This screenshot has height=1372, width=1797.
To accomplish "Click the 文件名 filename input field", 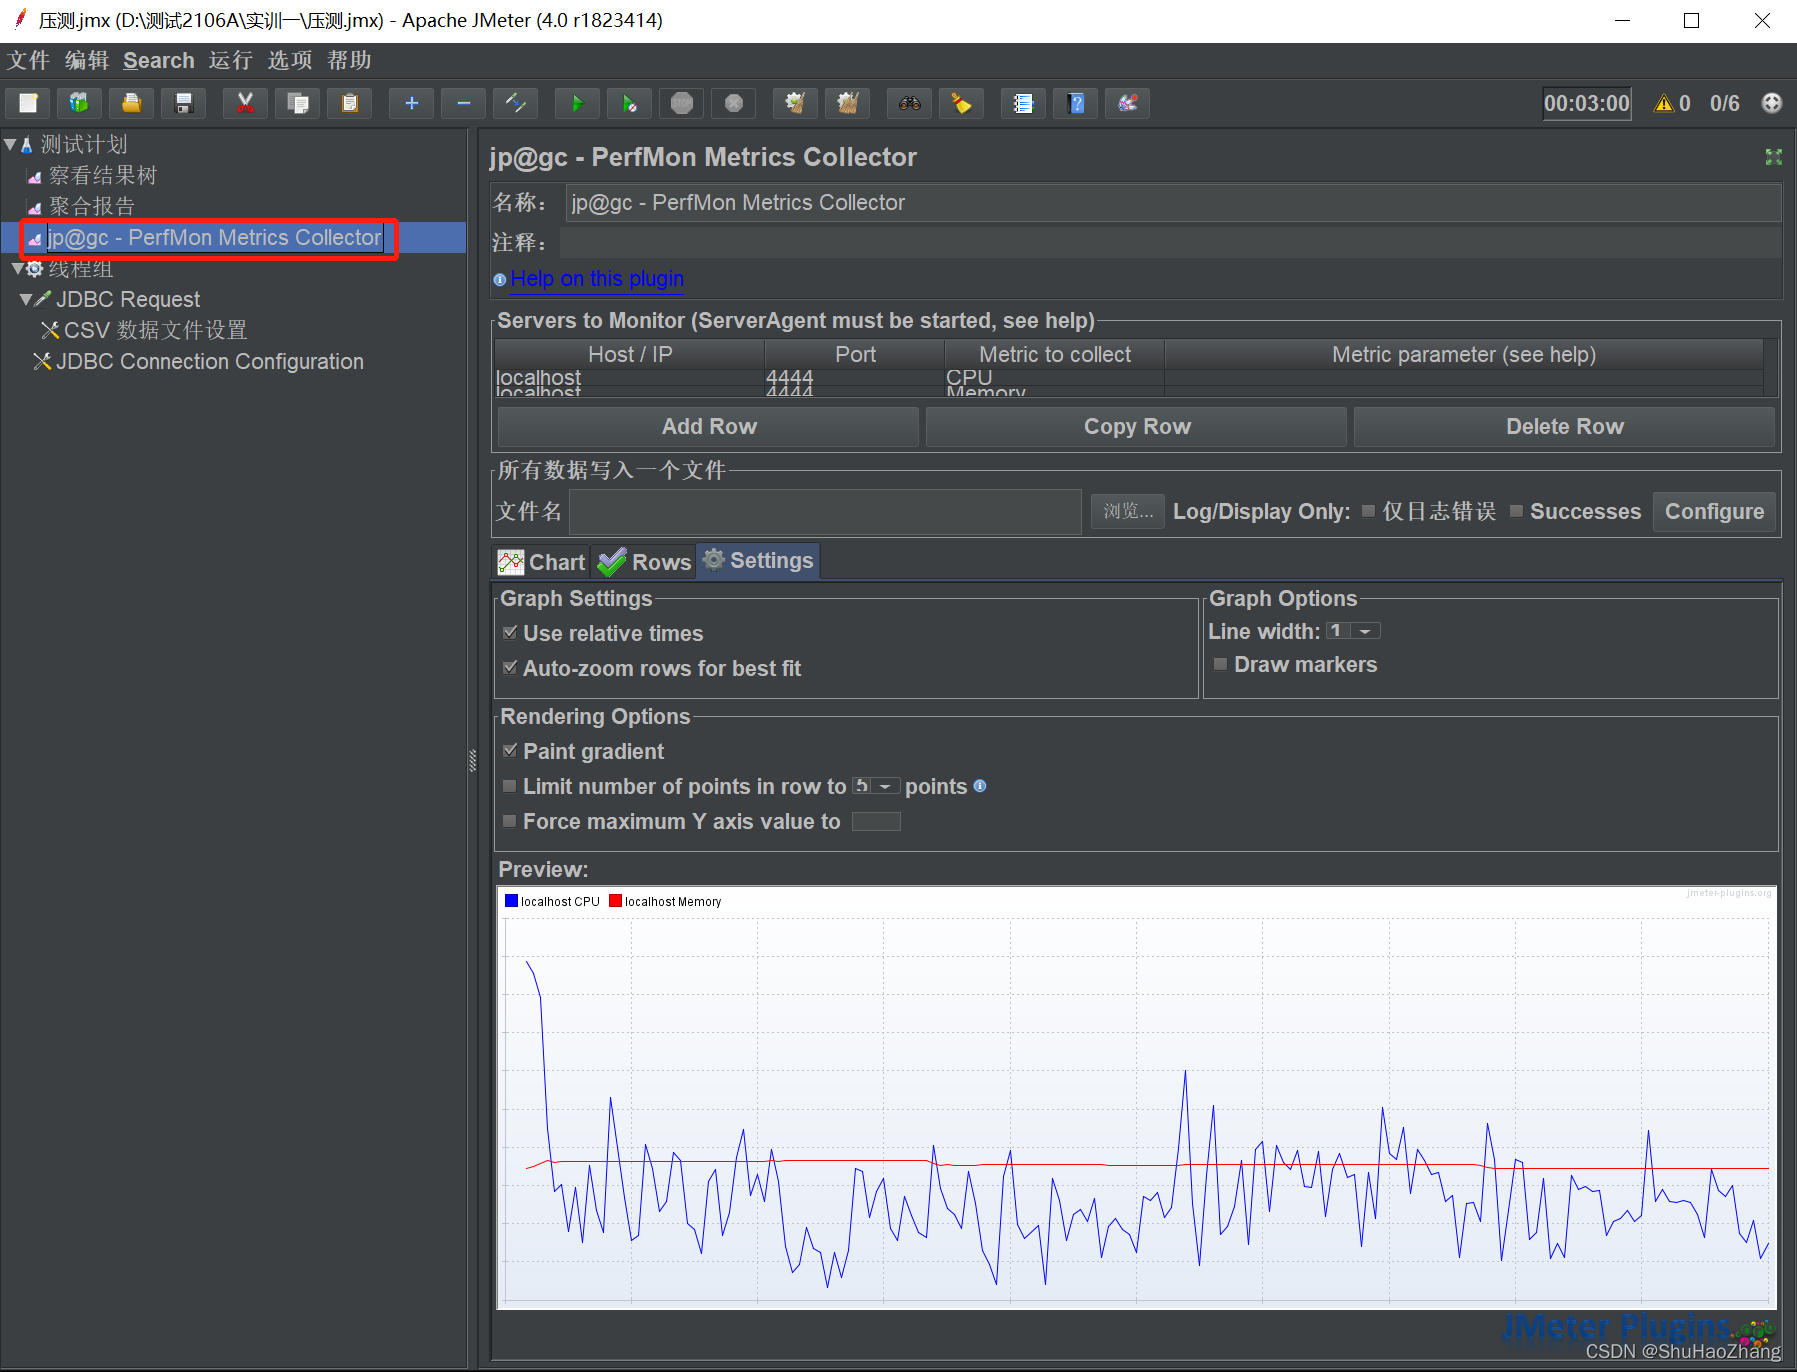I will [x=825, y=511].
